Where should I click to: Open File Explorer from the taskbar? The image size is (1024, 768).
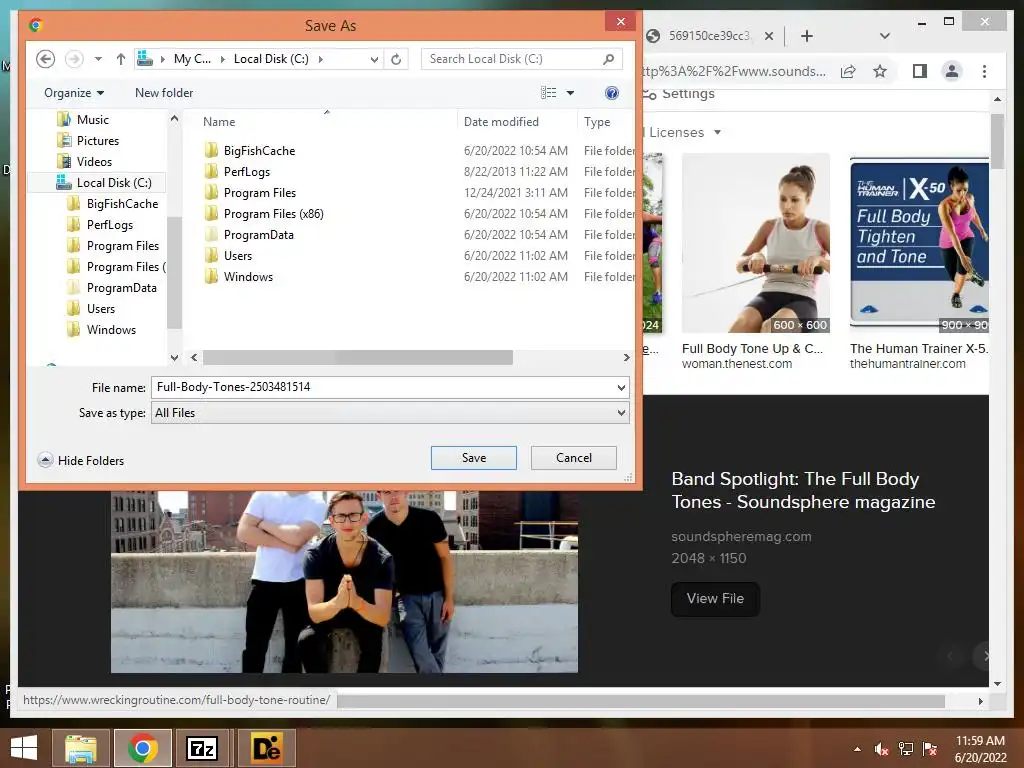(81, 748)
